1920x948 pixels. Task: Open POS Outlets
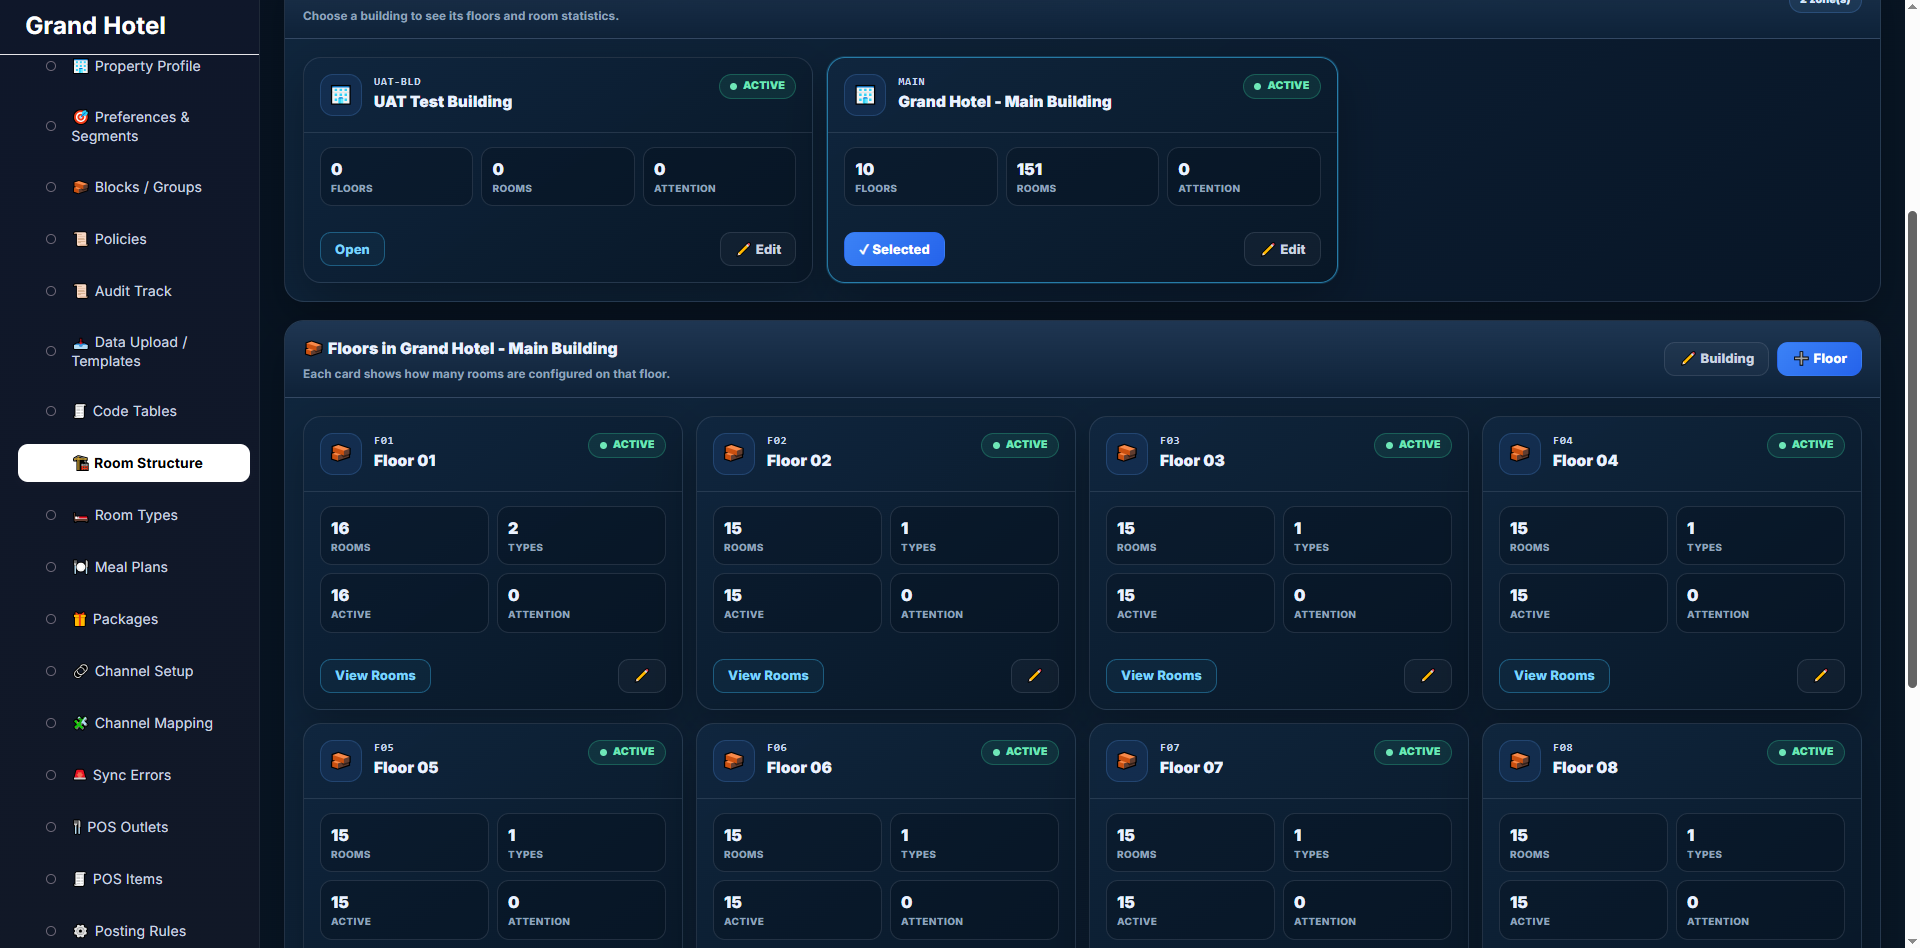pos(134,827)
